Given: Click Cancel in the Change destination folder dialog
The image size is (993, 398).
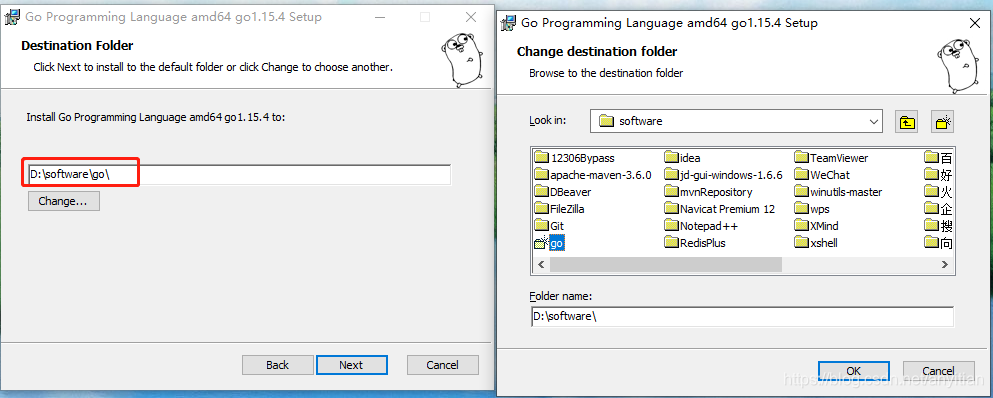Looking at the screenshot, I should point(938,371).
